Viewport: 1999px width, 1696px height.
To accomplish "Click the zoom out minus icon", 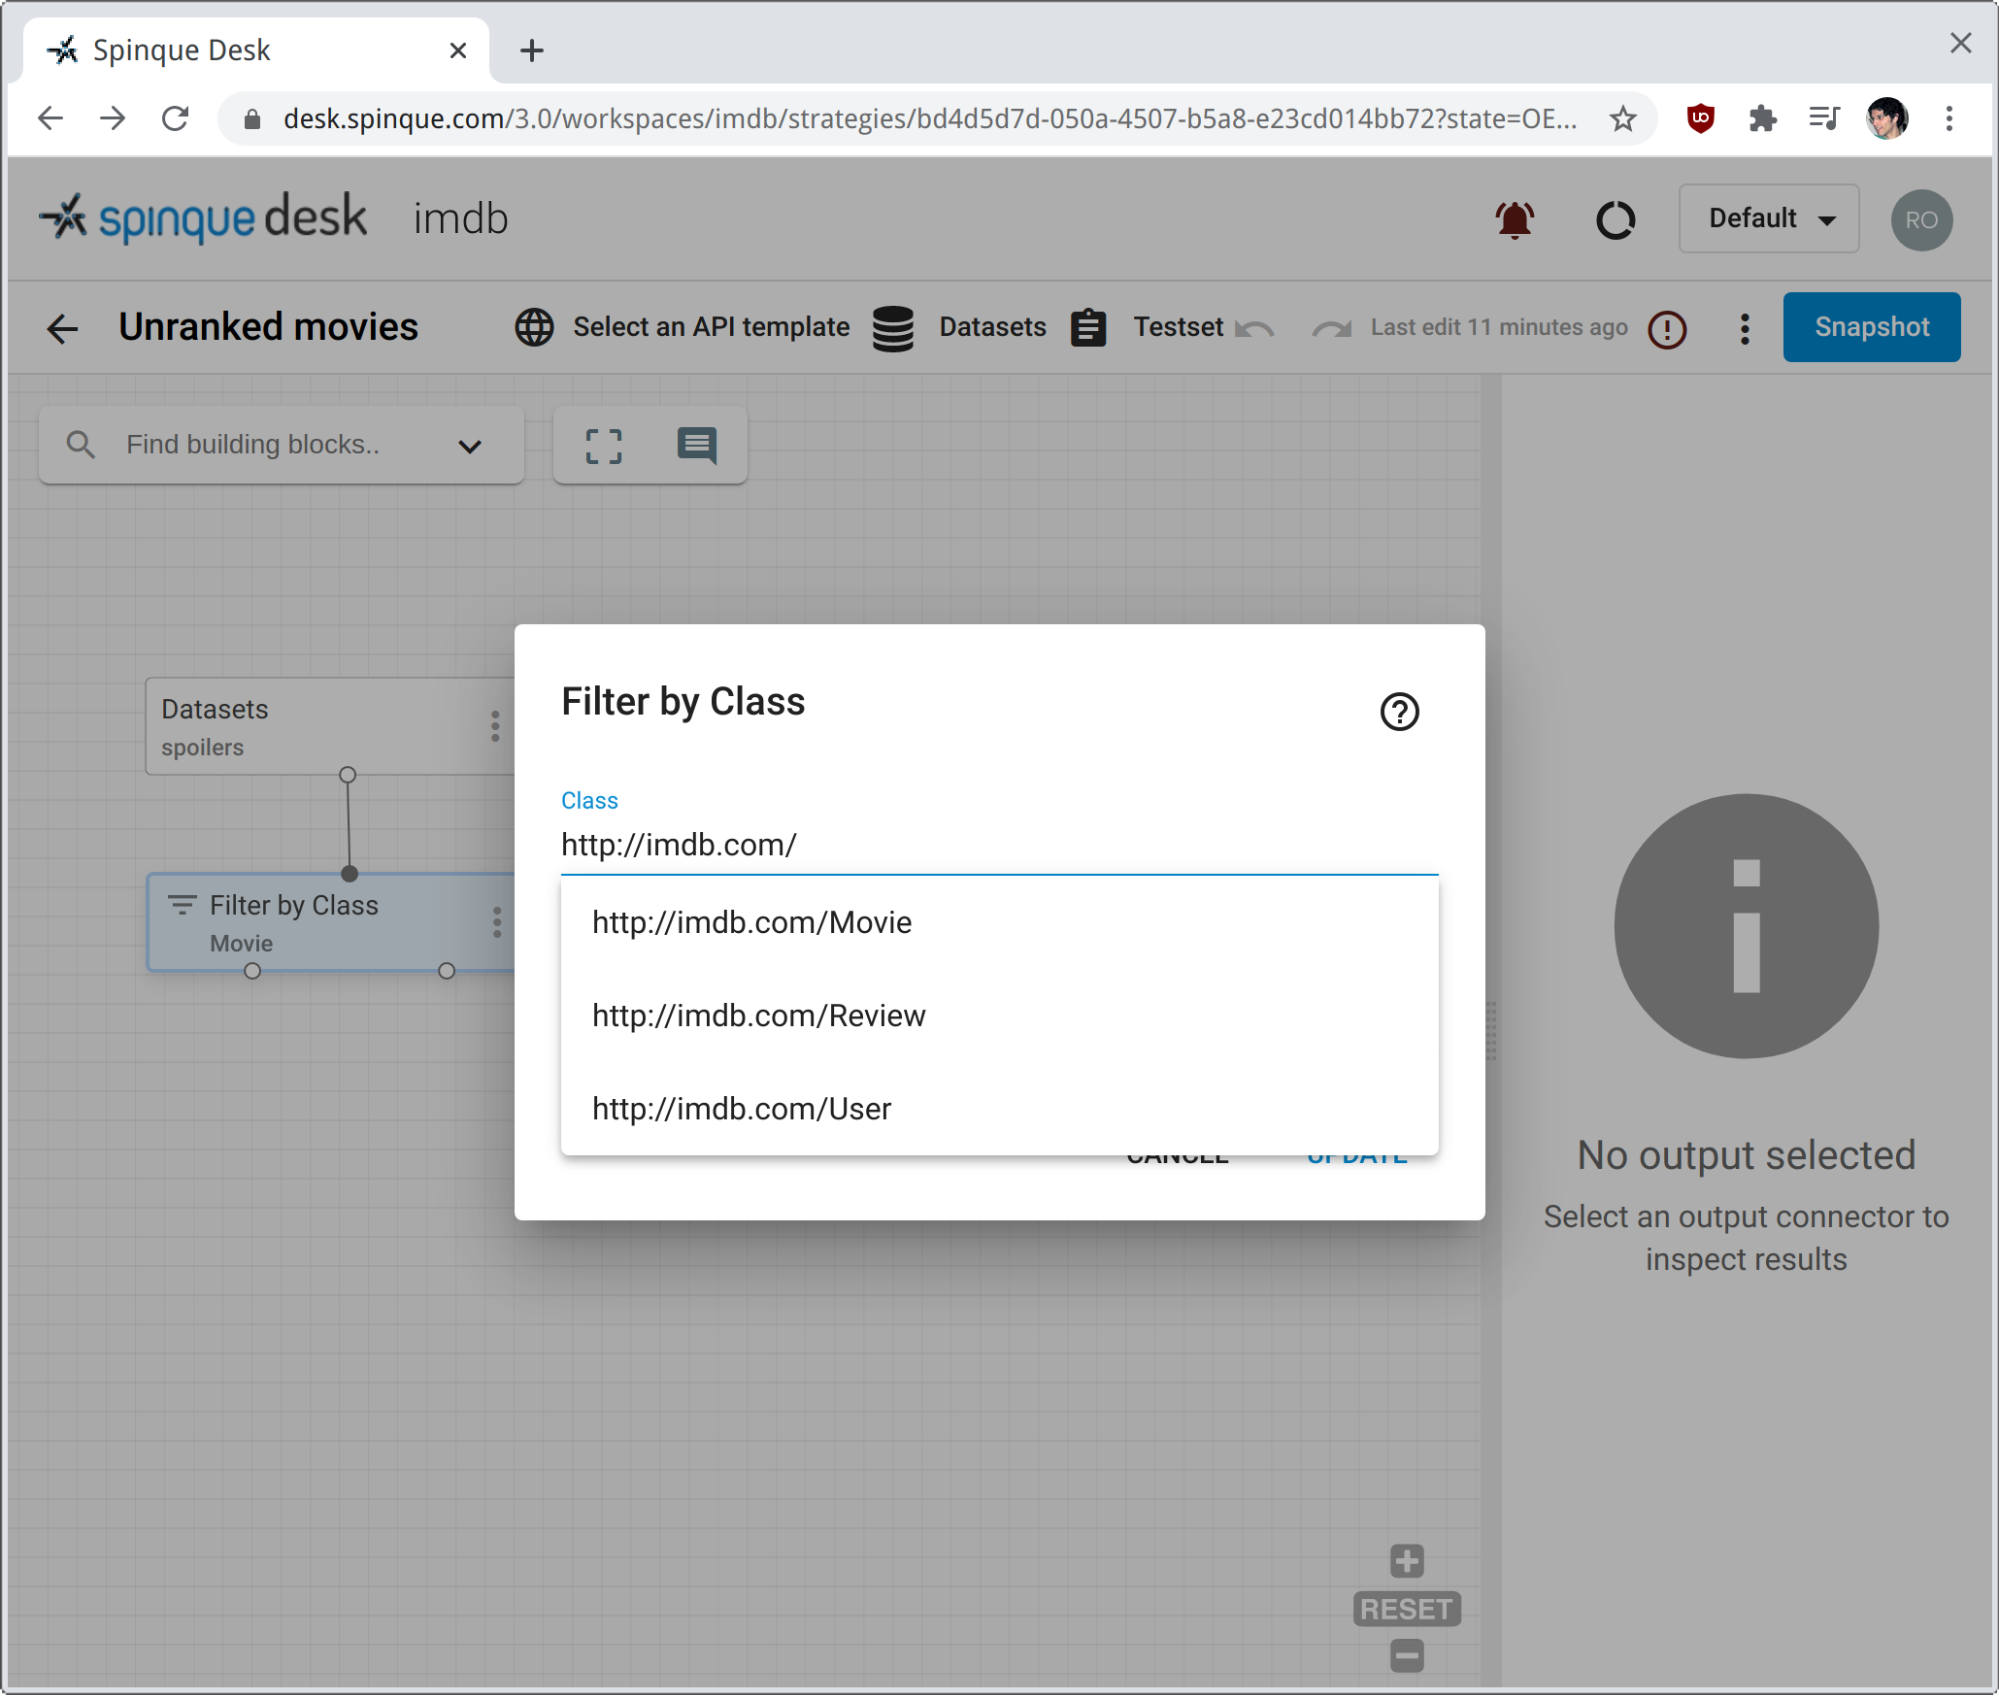I will tap(1406, 1656).
